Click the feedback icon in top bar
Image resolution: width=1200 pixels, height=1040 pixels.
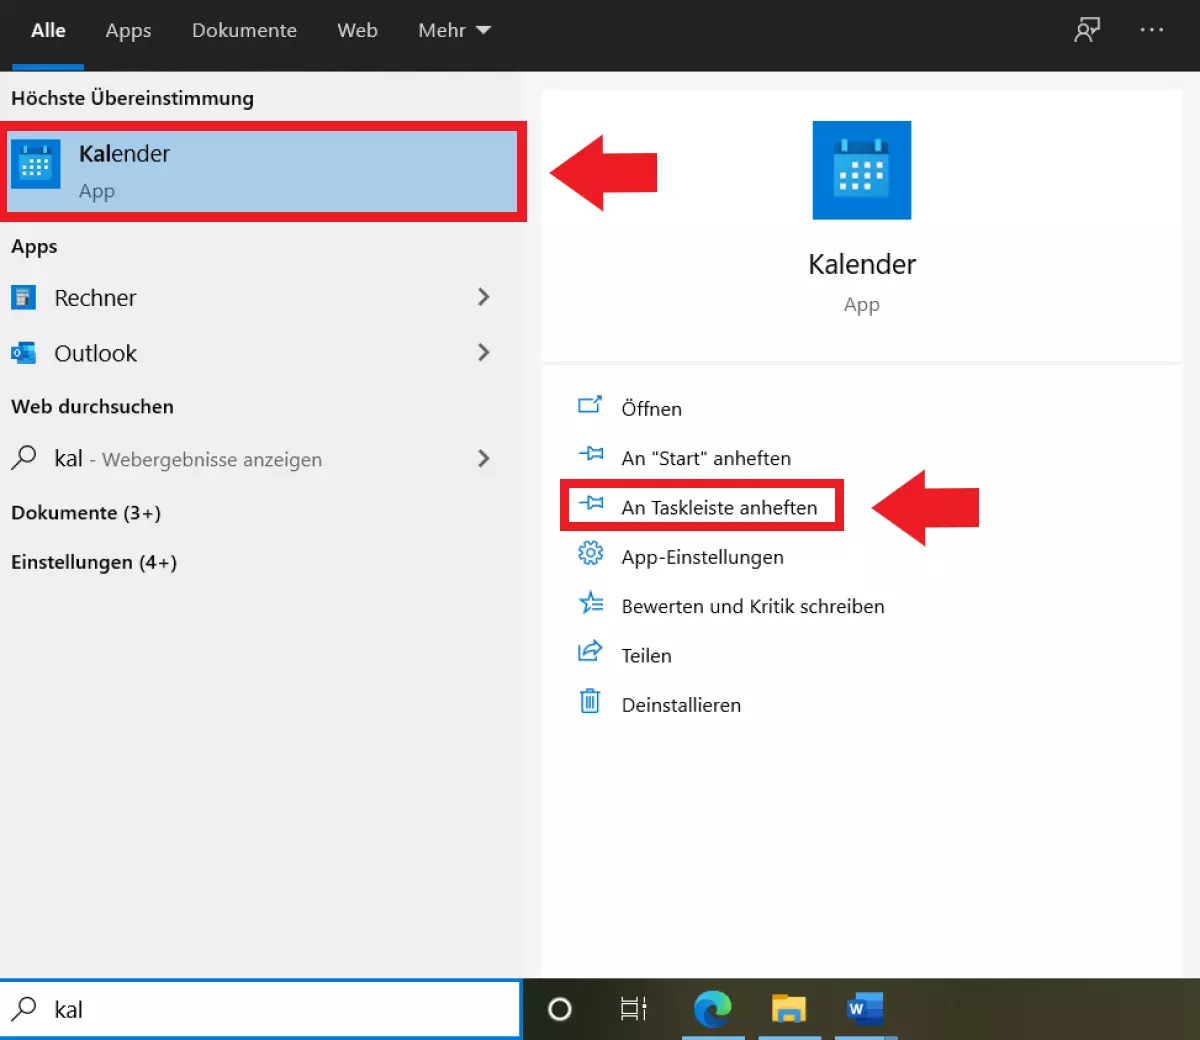[1086, 30]
